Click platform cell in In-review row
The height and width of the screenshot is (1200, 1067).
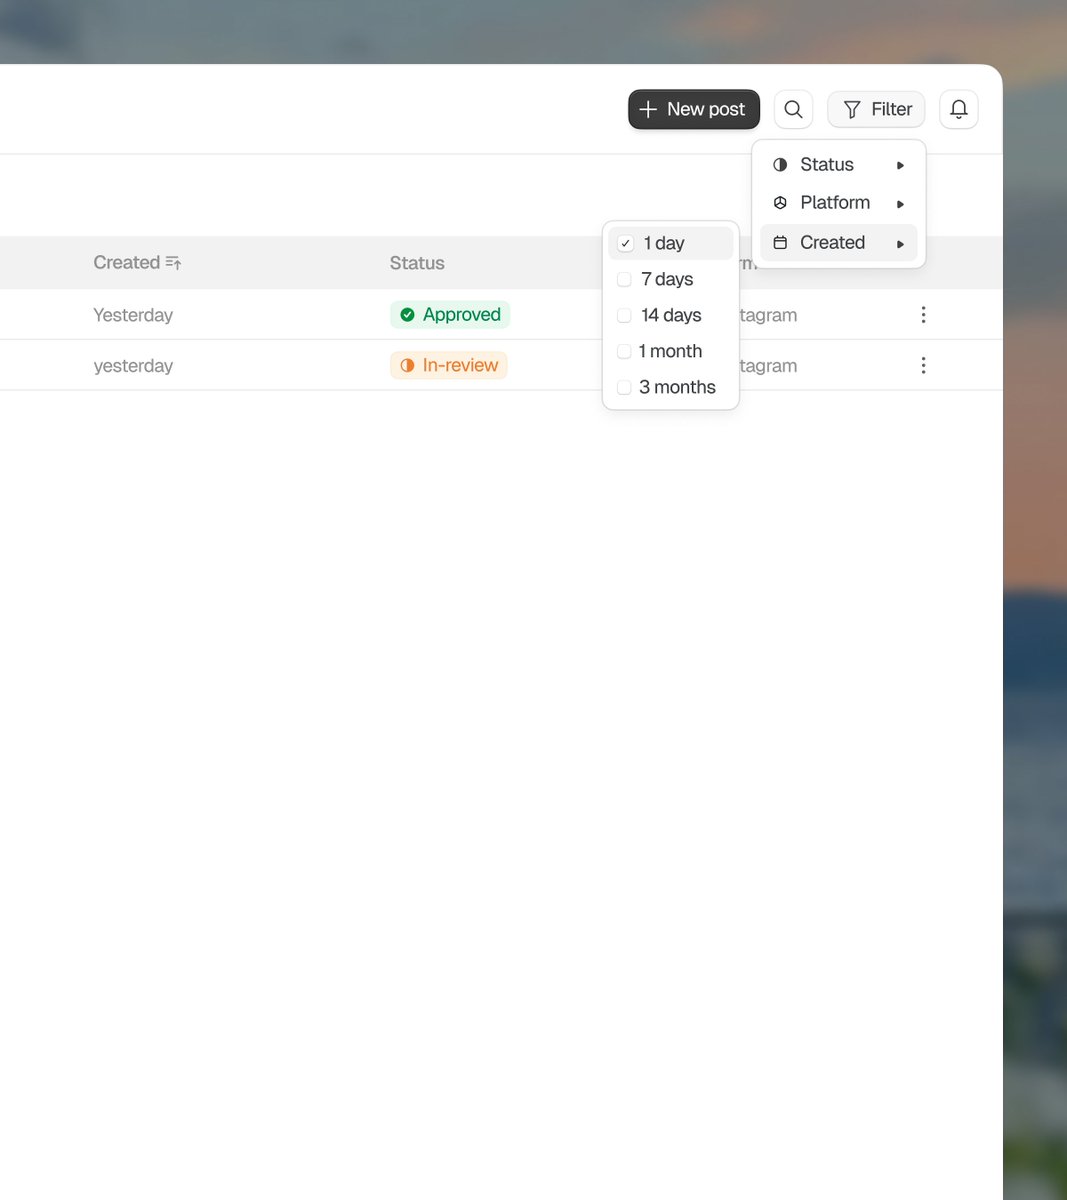[x=768, y=366]
